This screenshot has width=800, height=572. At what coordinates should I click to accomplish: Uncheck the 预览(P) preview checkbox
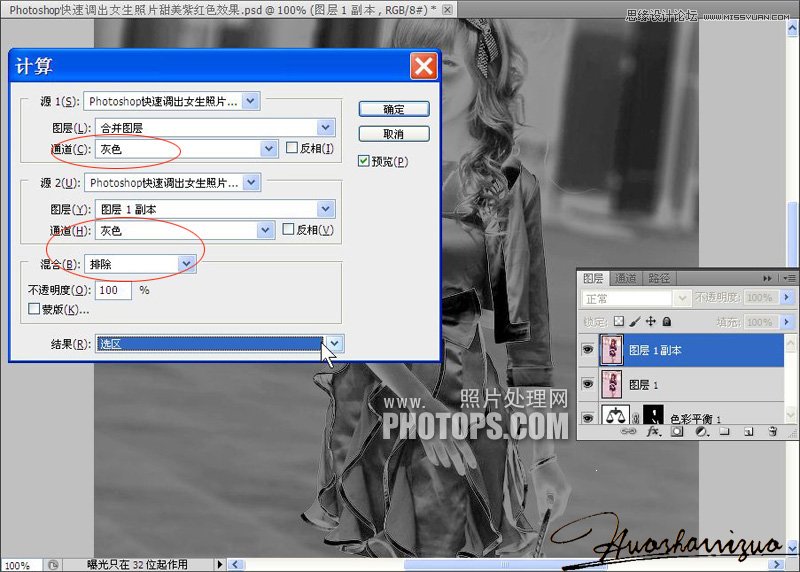pos(364,161)
